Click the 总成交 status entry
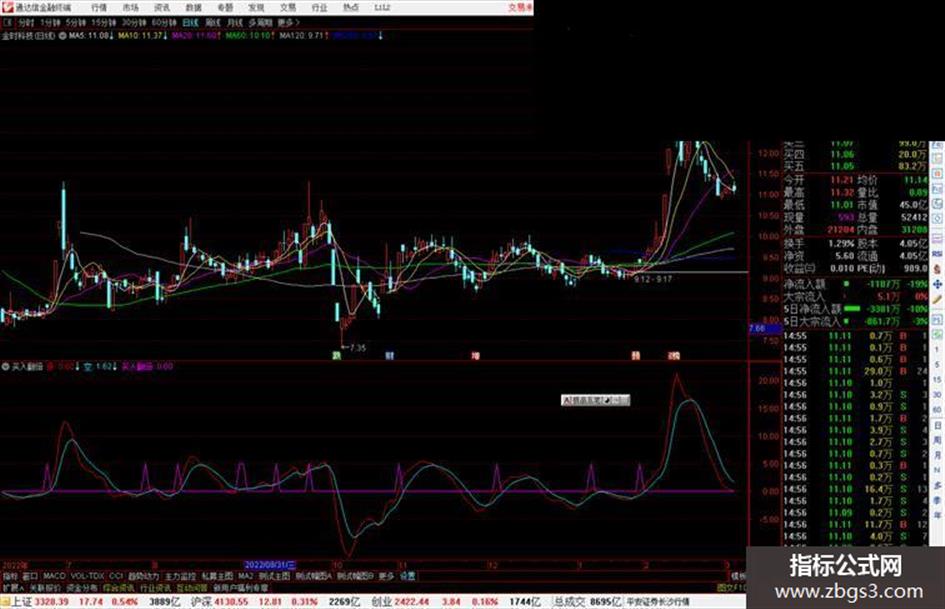 click(x=588, y=602)
